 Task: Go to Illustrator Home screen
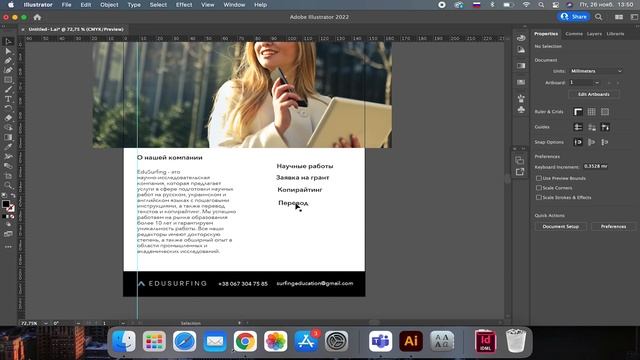(37, 17)
